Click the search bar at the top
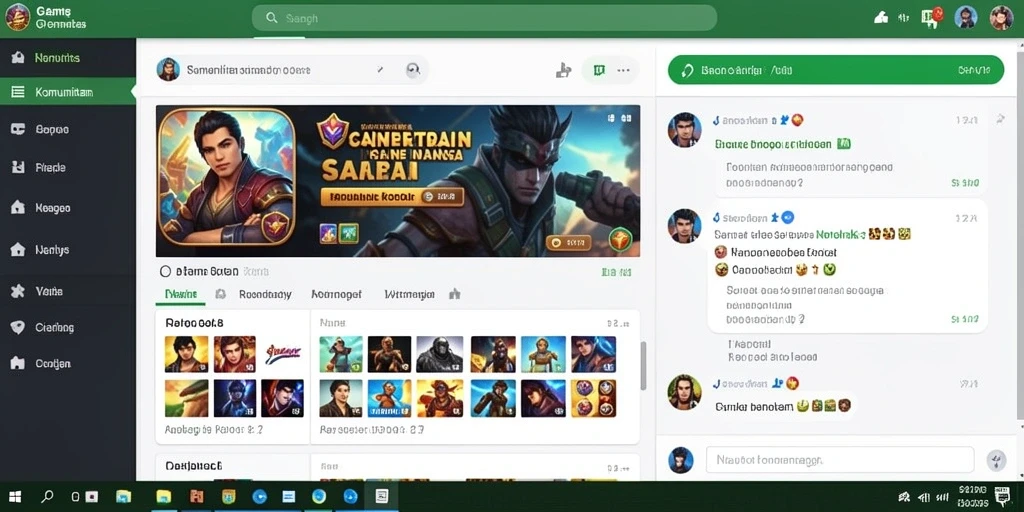 click(484, 18)
